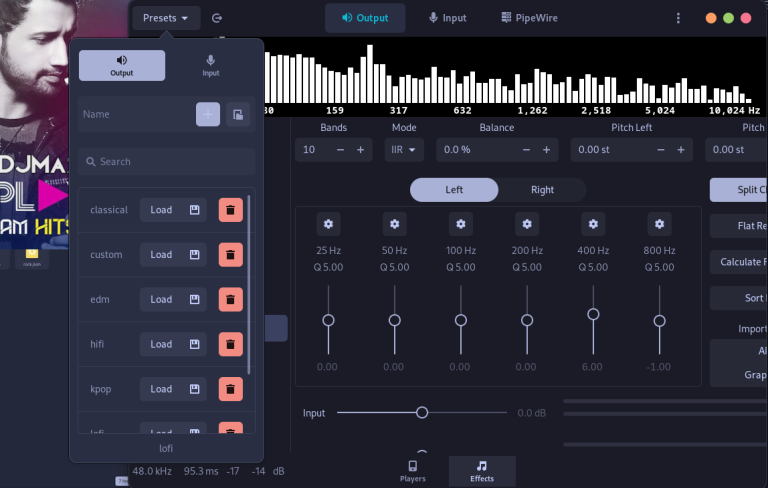
Task: Click the Input level slider handle
Action: pyautogui.click(x=422, y=412)
